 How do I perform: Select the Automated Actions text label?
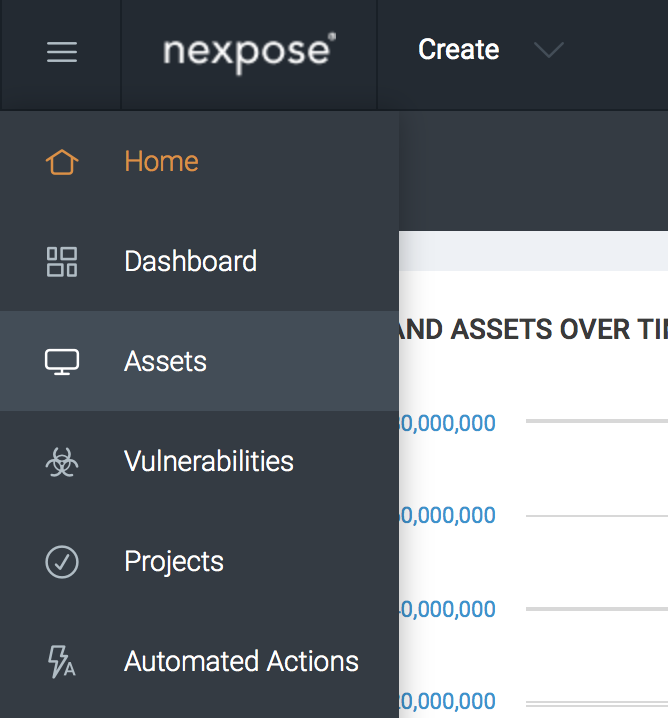point(241,662)
